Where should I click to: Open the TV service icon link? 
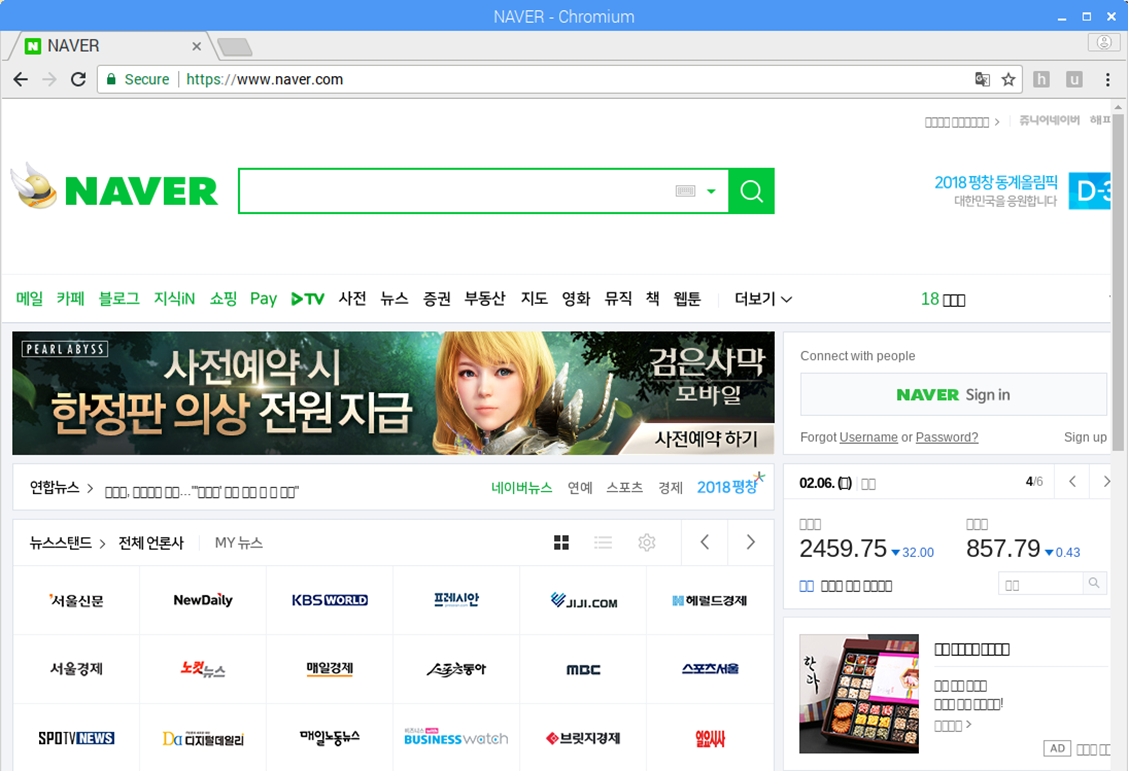tap(308, 298)
